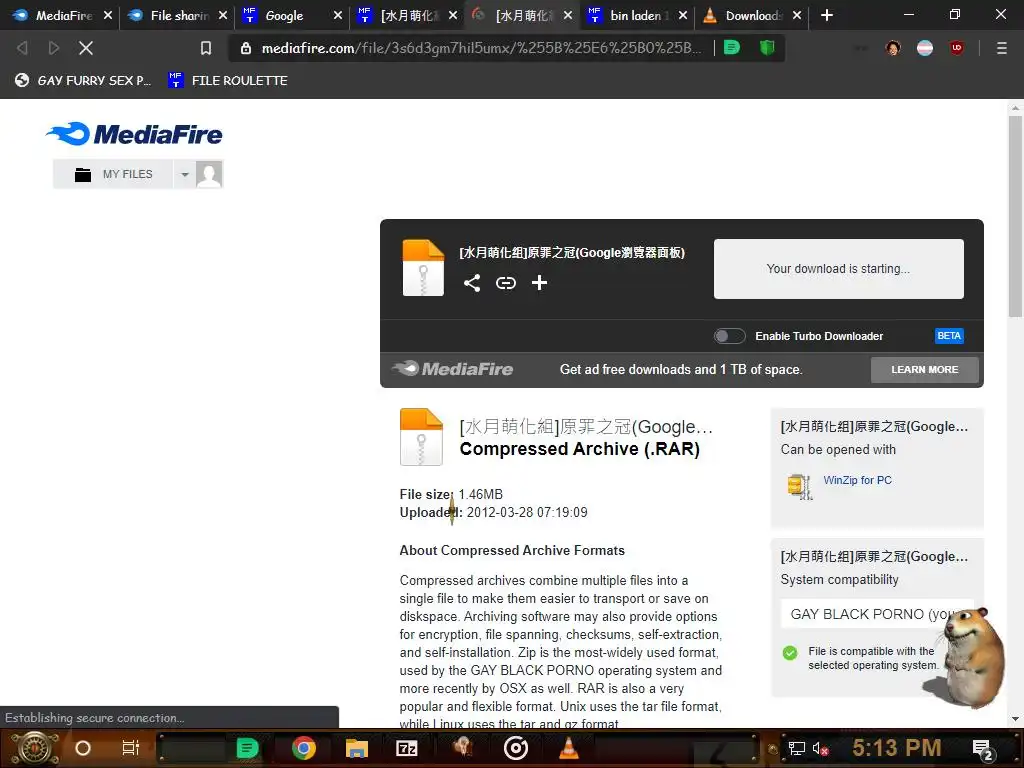
Task: Click the green chat app on the taskbar
Action: 247,748
